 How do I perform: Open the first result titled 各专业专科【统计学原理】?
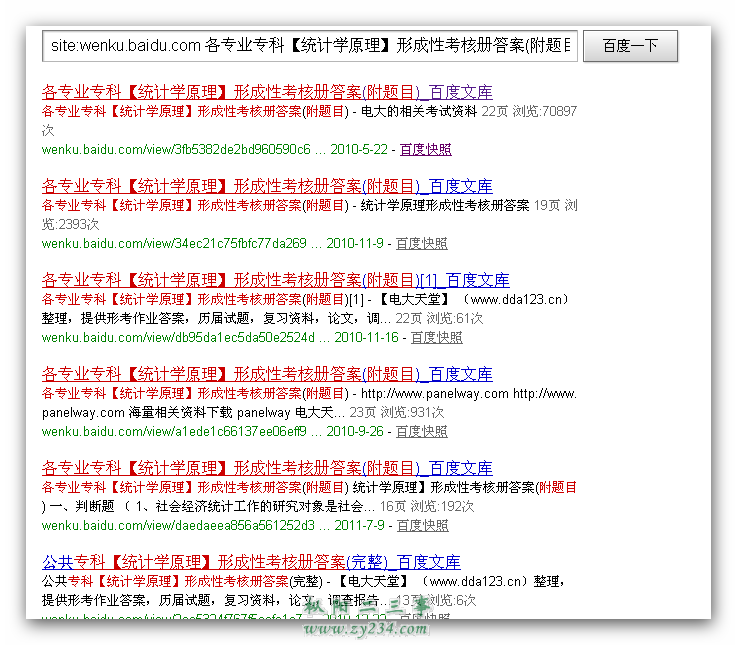(267, 92)
